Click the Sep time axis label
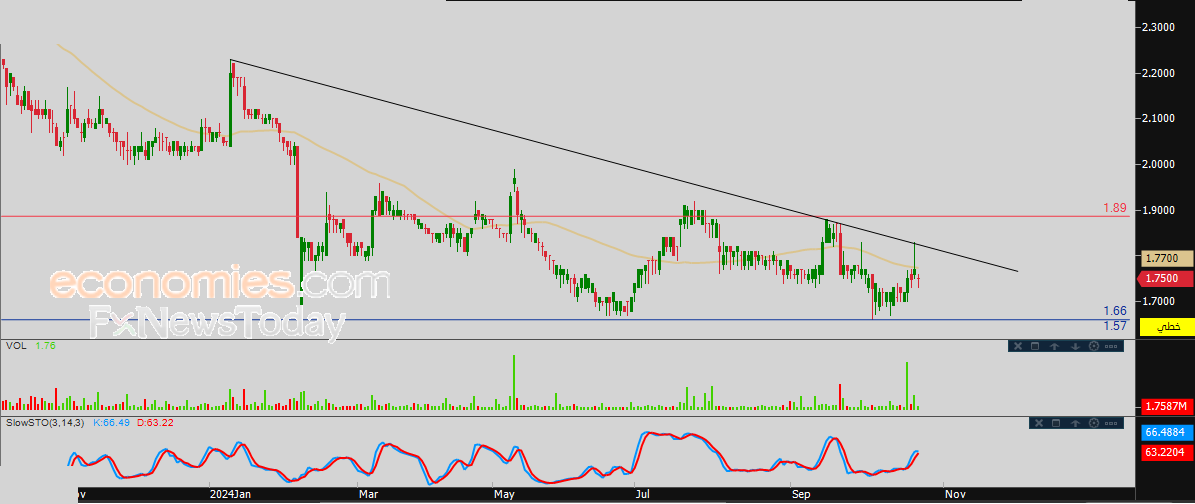The image size is (1195, 504). coord(801,494)
